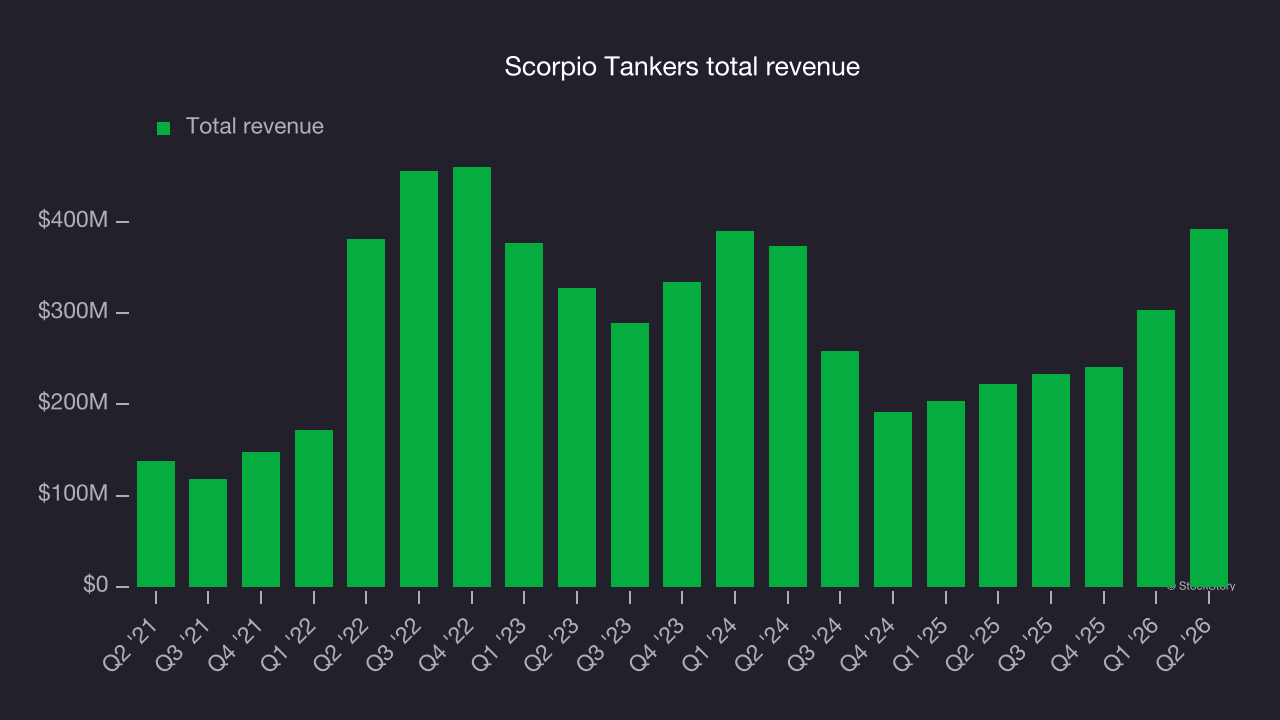Select the Q1 '26 revenue bar
1280x720 pixels.
click(x=1156, y=448)
